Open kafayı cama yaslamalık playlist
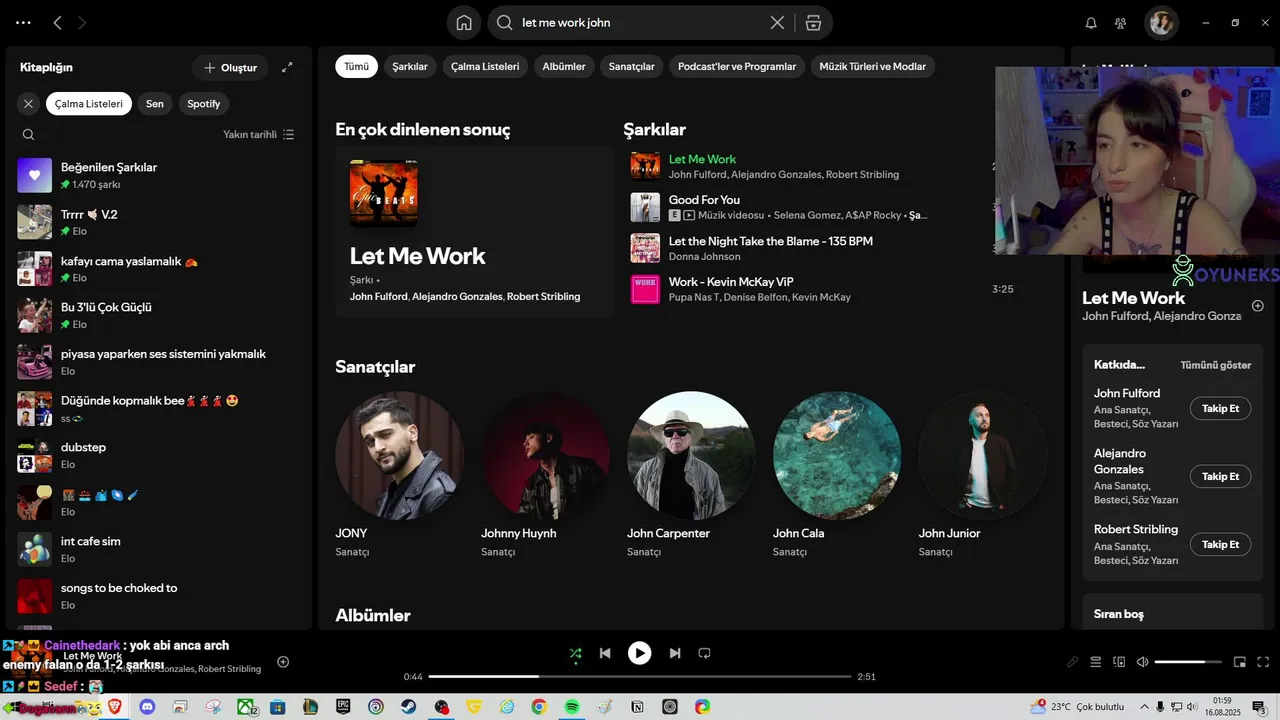1280x720 pixels. pos(160,269)
